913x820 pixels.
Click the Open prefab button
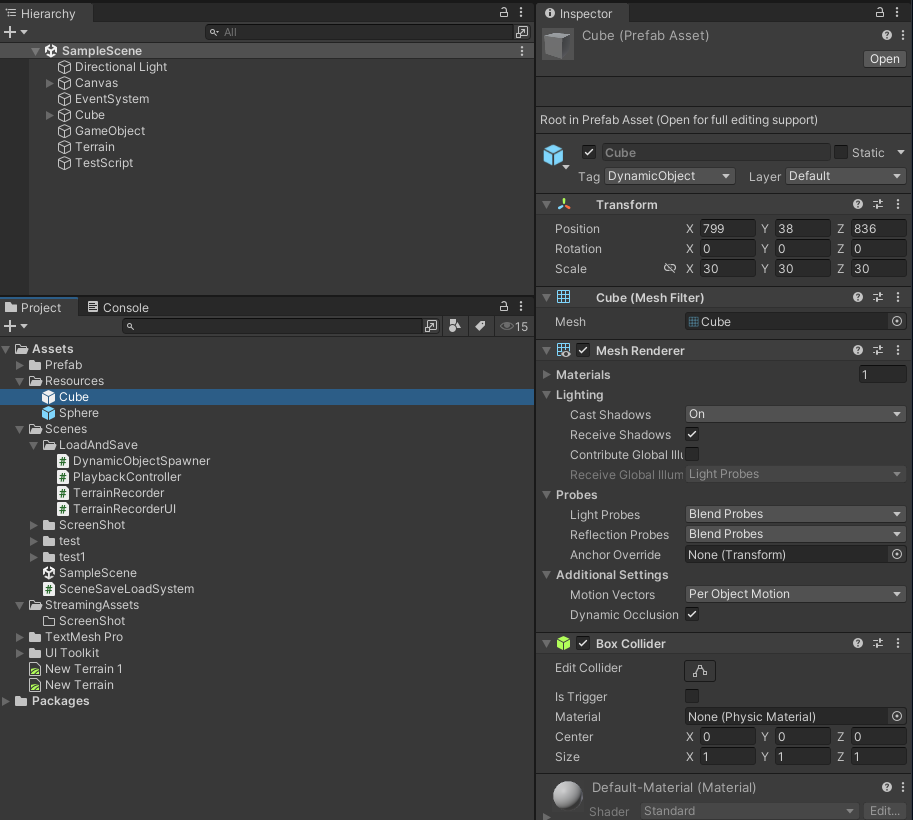884,59
